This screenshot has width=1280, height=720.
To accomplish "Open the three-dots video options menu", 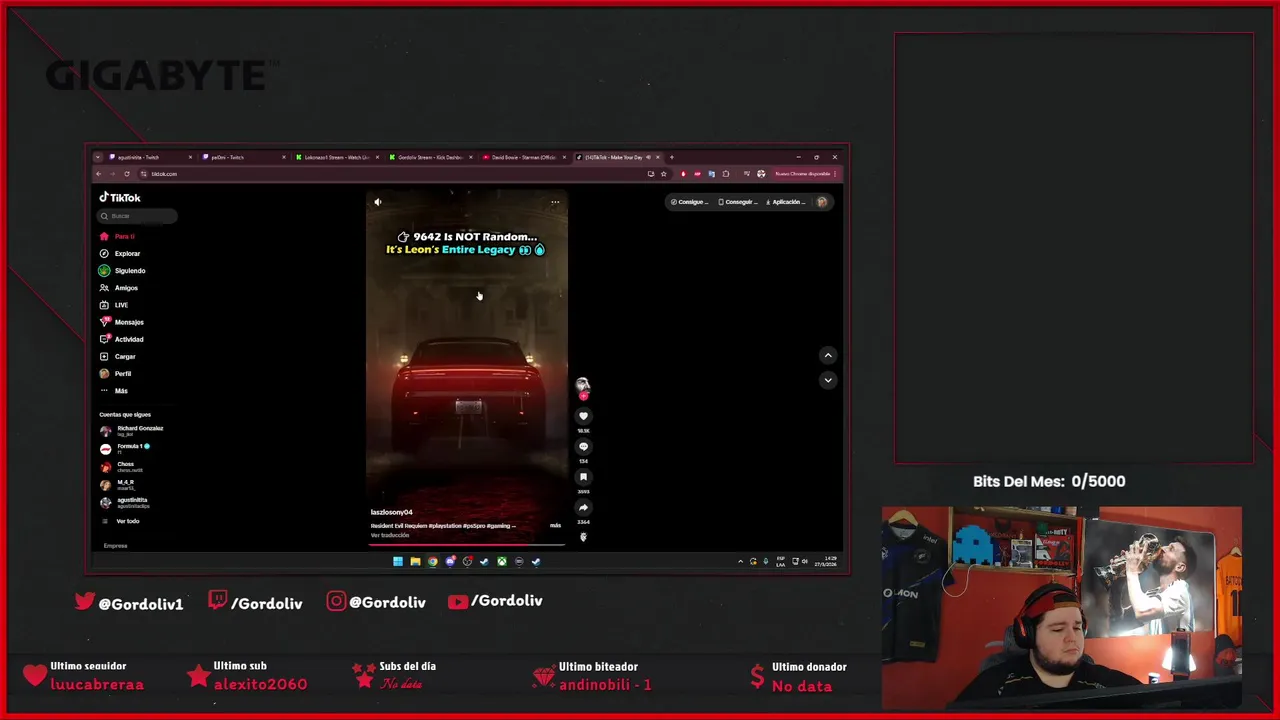I will 555,202.
